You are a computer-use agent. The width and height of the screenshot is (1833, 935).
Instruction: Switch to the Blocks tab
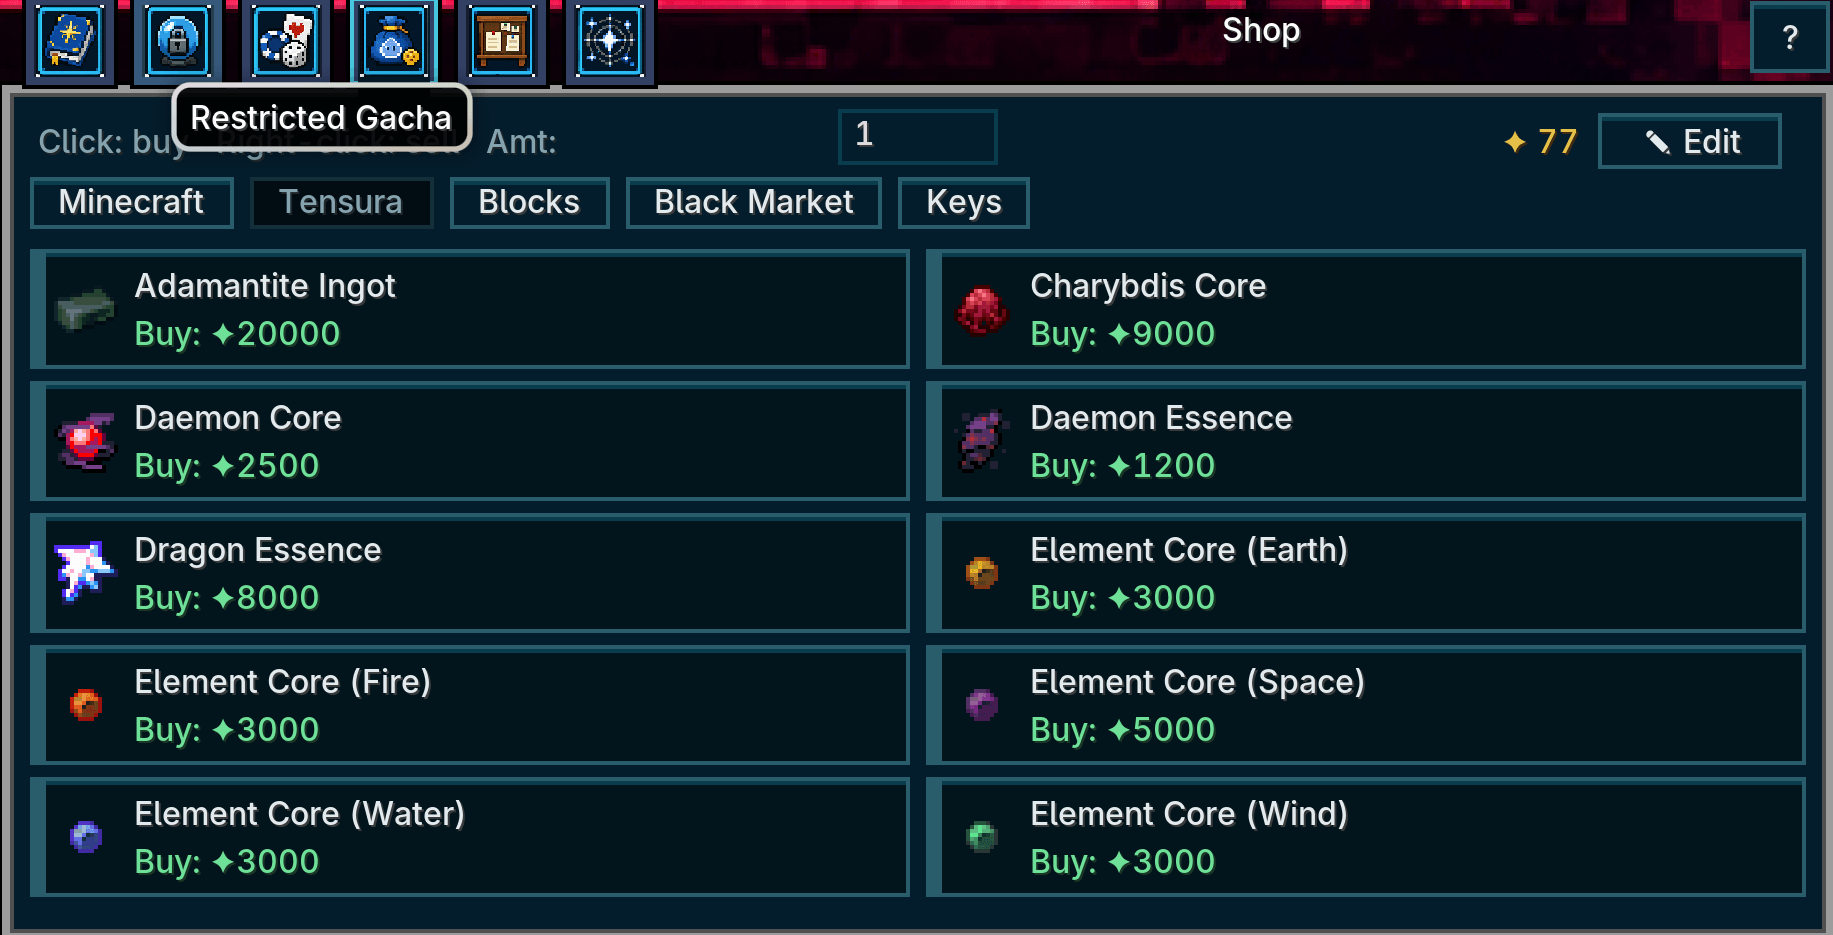coord(529,202)
